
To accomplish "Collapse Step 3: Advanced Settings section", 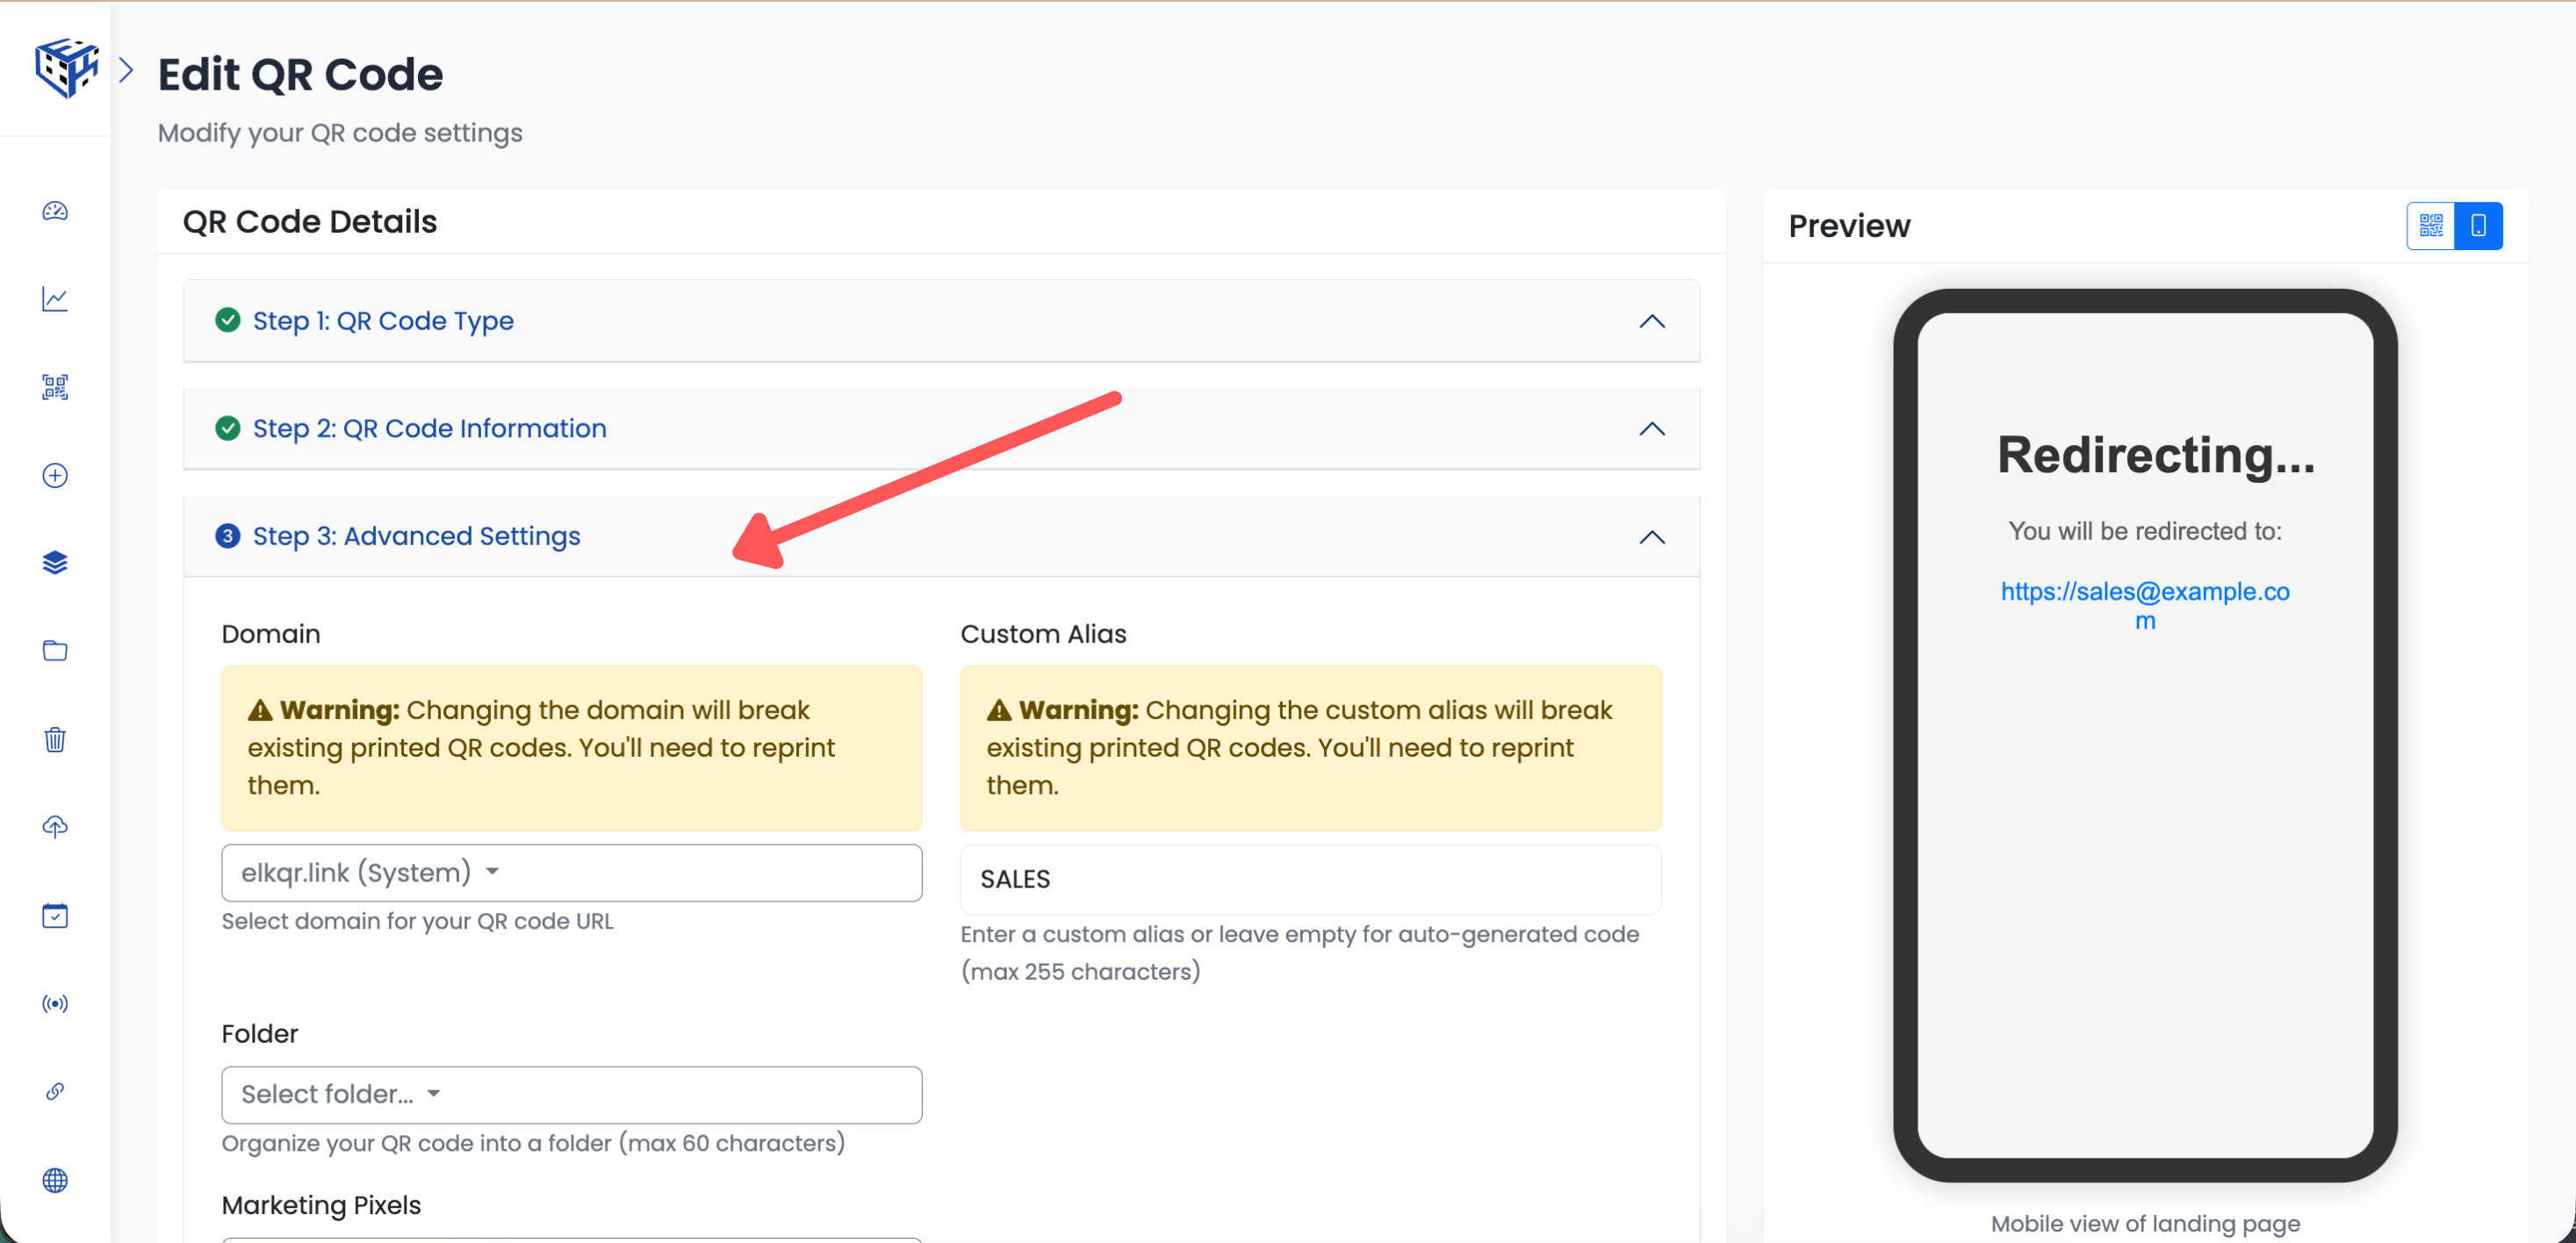I will (1651, 537).
